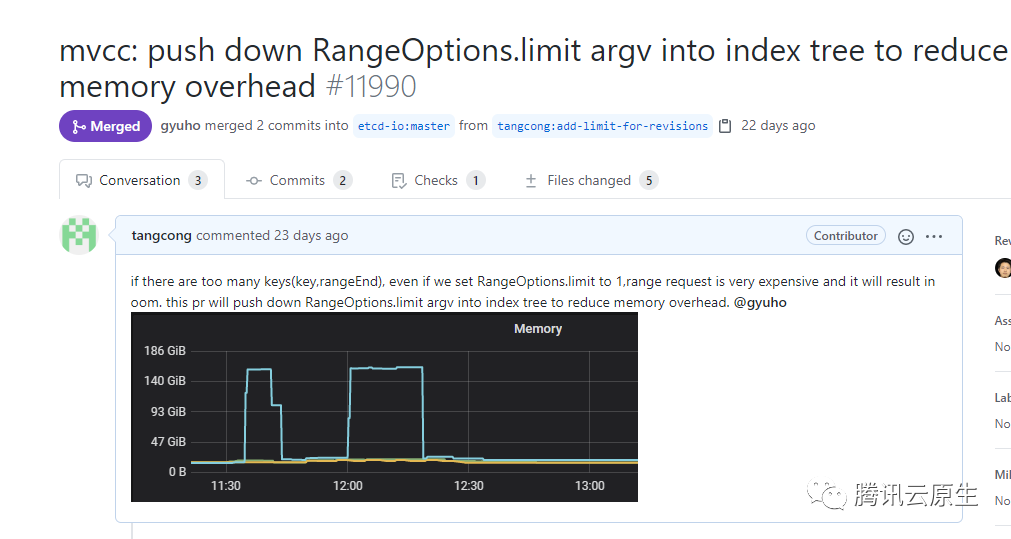Click the @gyuho mention in comment
This screenshot has width=1011, height=539.
760,302
